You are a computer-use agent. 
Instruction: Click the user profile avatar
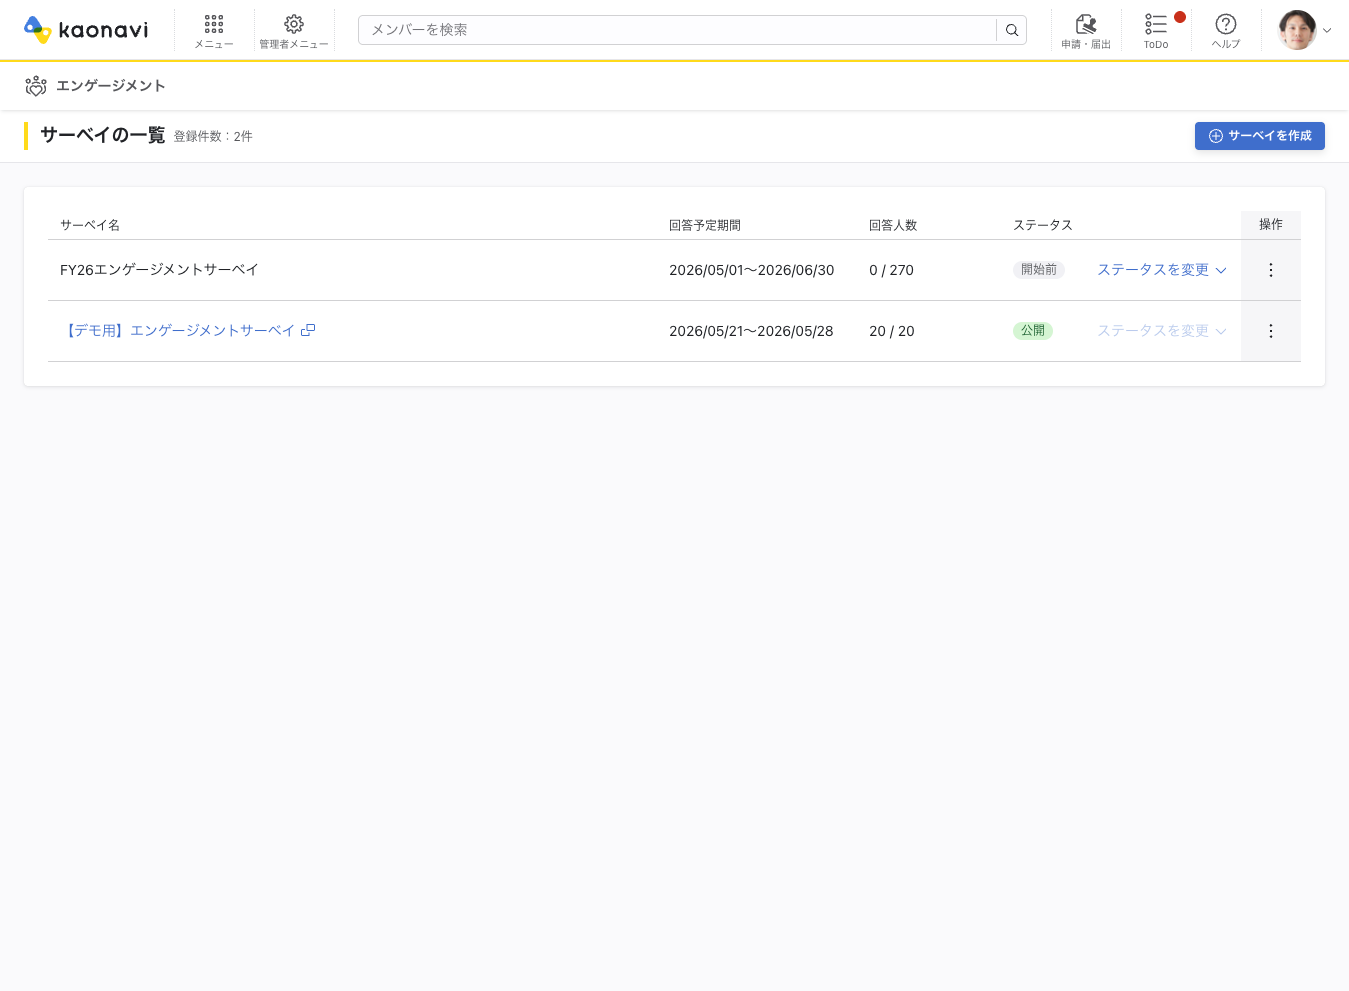coord(1298,30)
